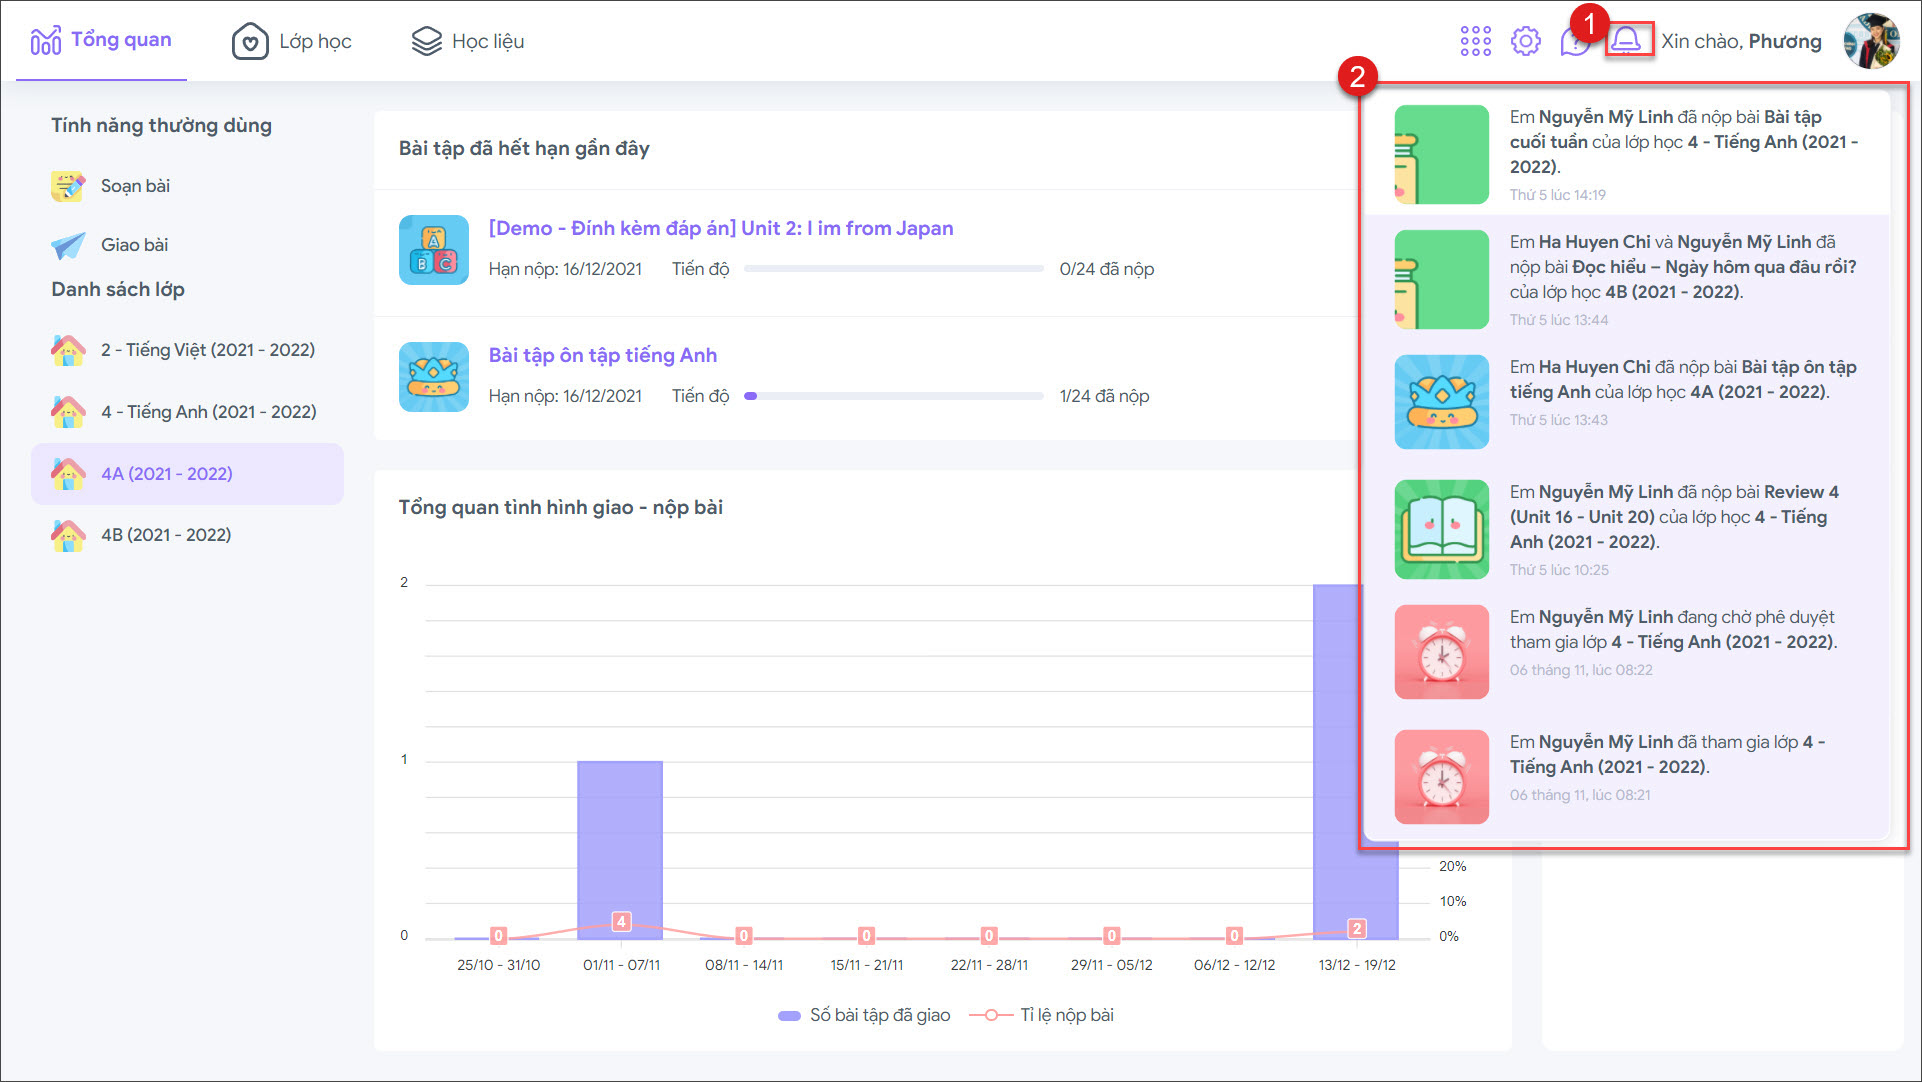
Task: Switch to the Lớp học tab
Action: point(292,41)
